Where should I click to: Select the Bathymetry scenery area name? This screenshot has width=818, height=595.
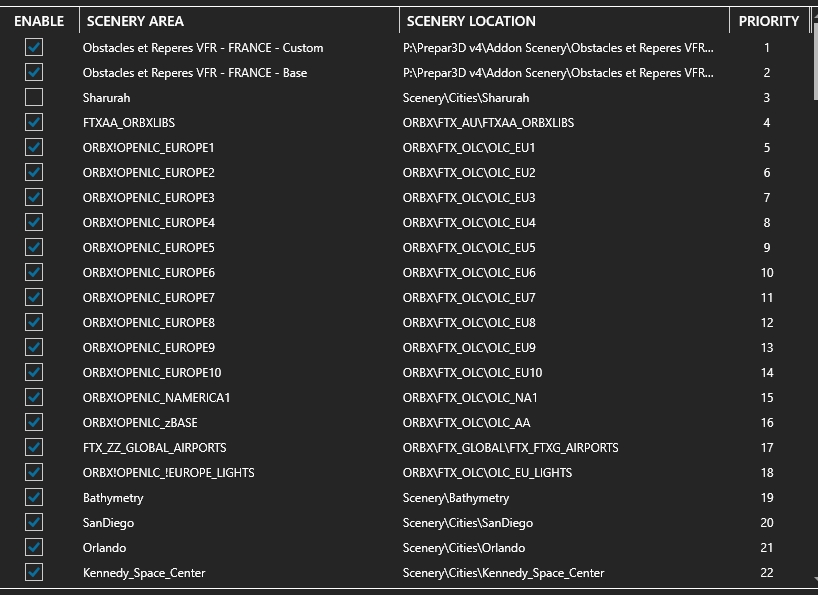[113, 498]
